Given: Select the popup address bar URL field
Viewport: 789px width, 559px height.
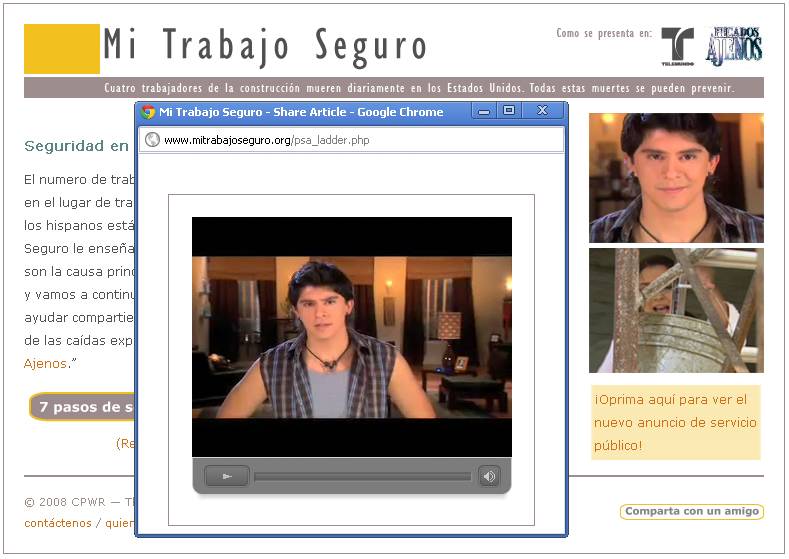Looking at the screenshot, I should coord(351,140).
